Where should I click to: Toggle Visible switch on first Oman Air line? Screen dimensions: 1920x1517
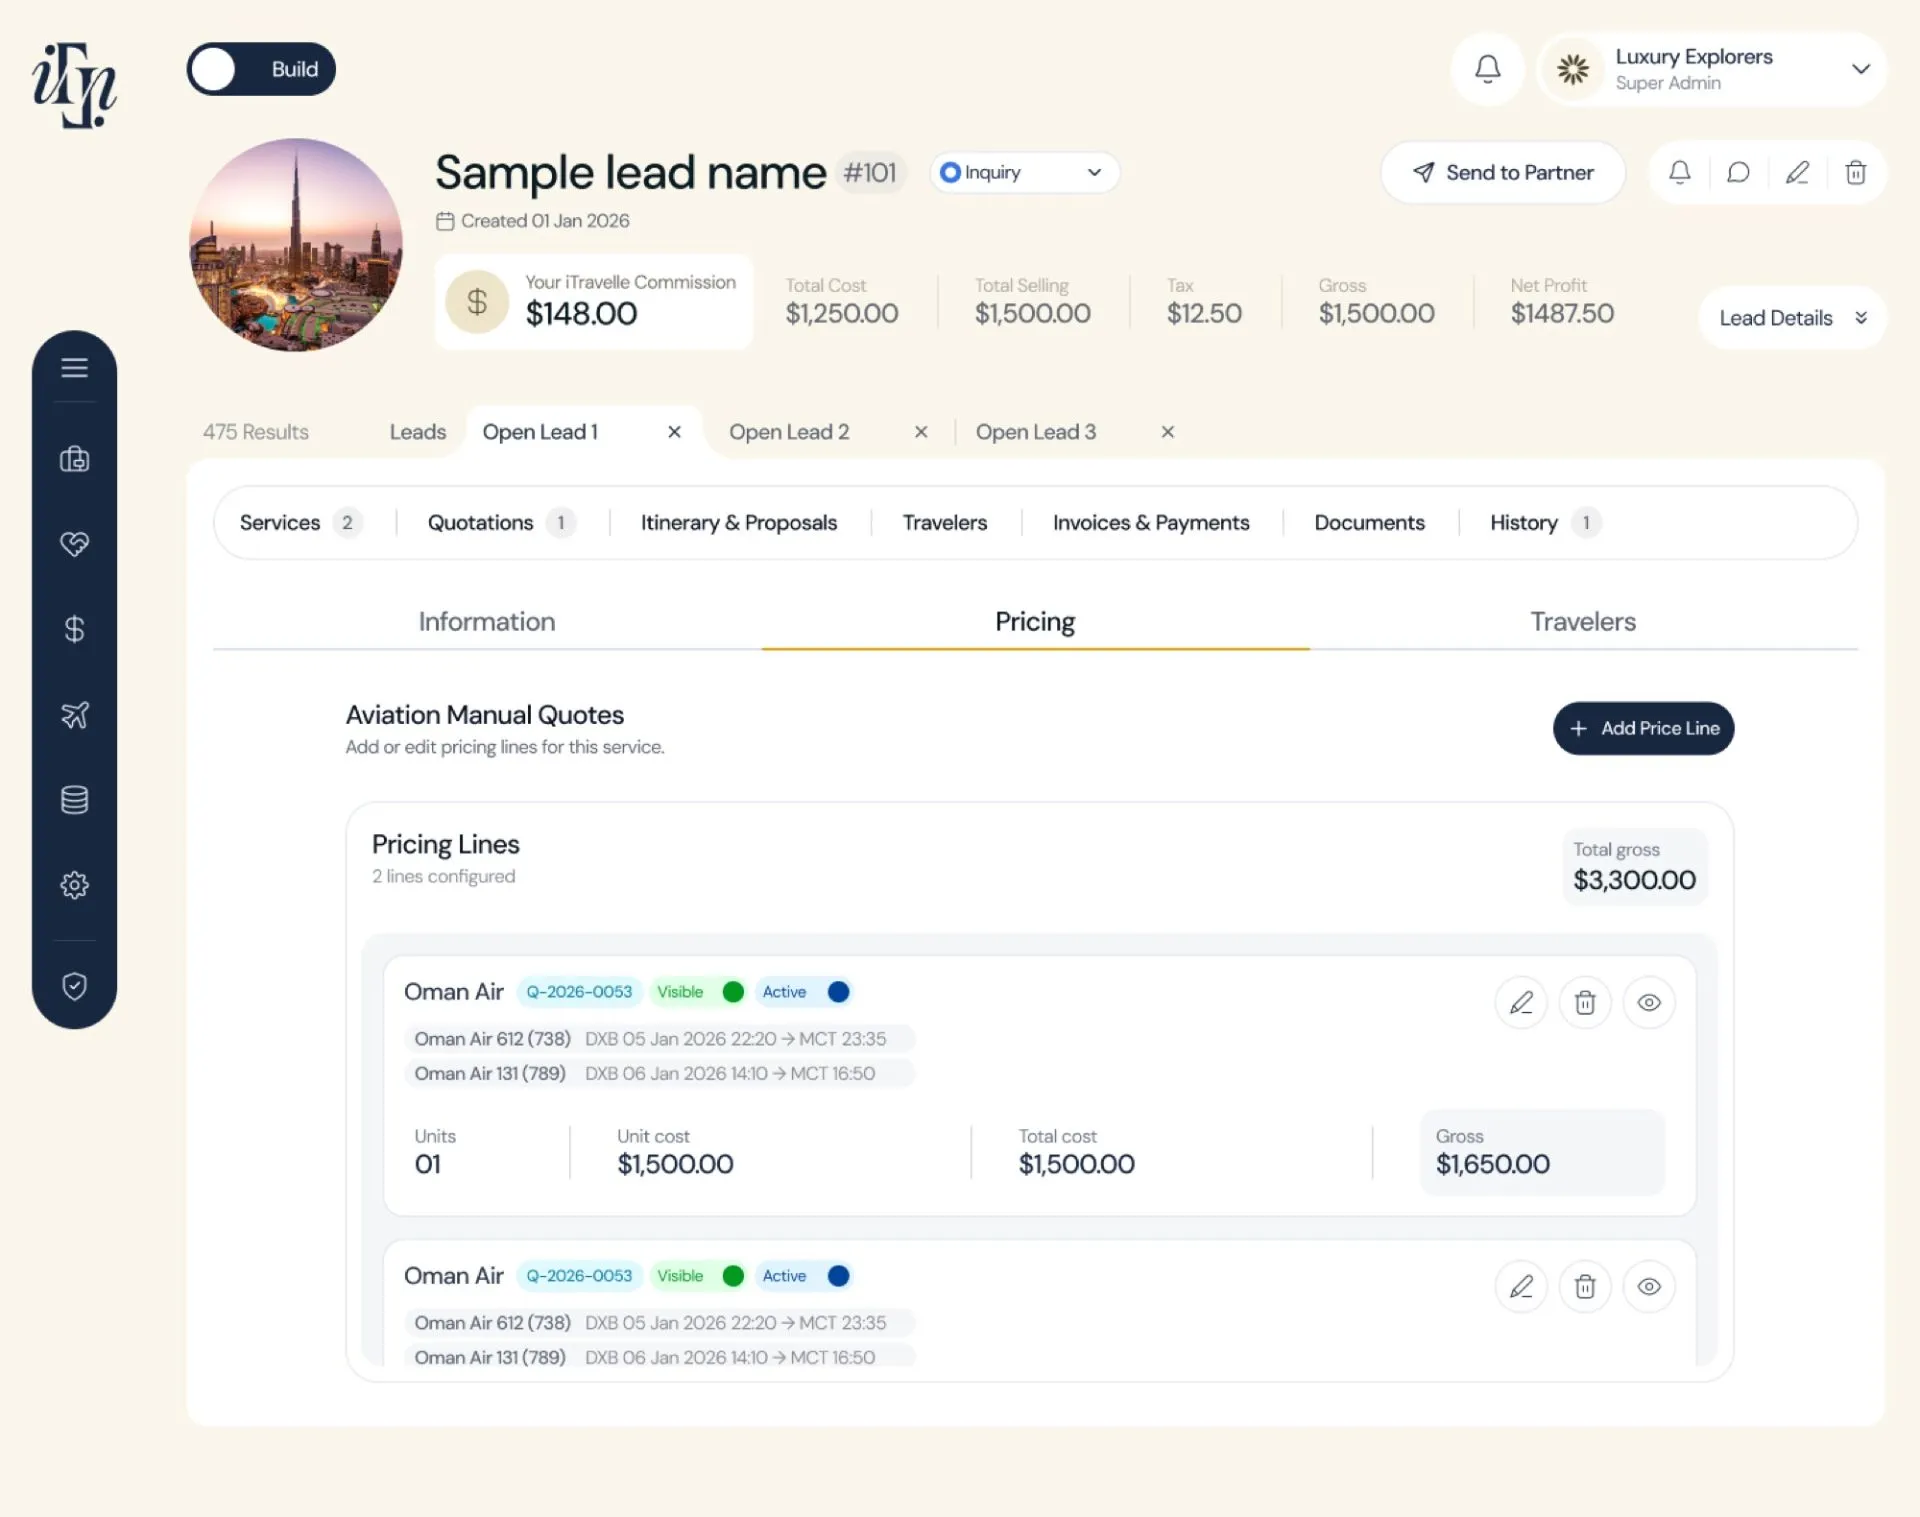tap(733, 991)
